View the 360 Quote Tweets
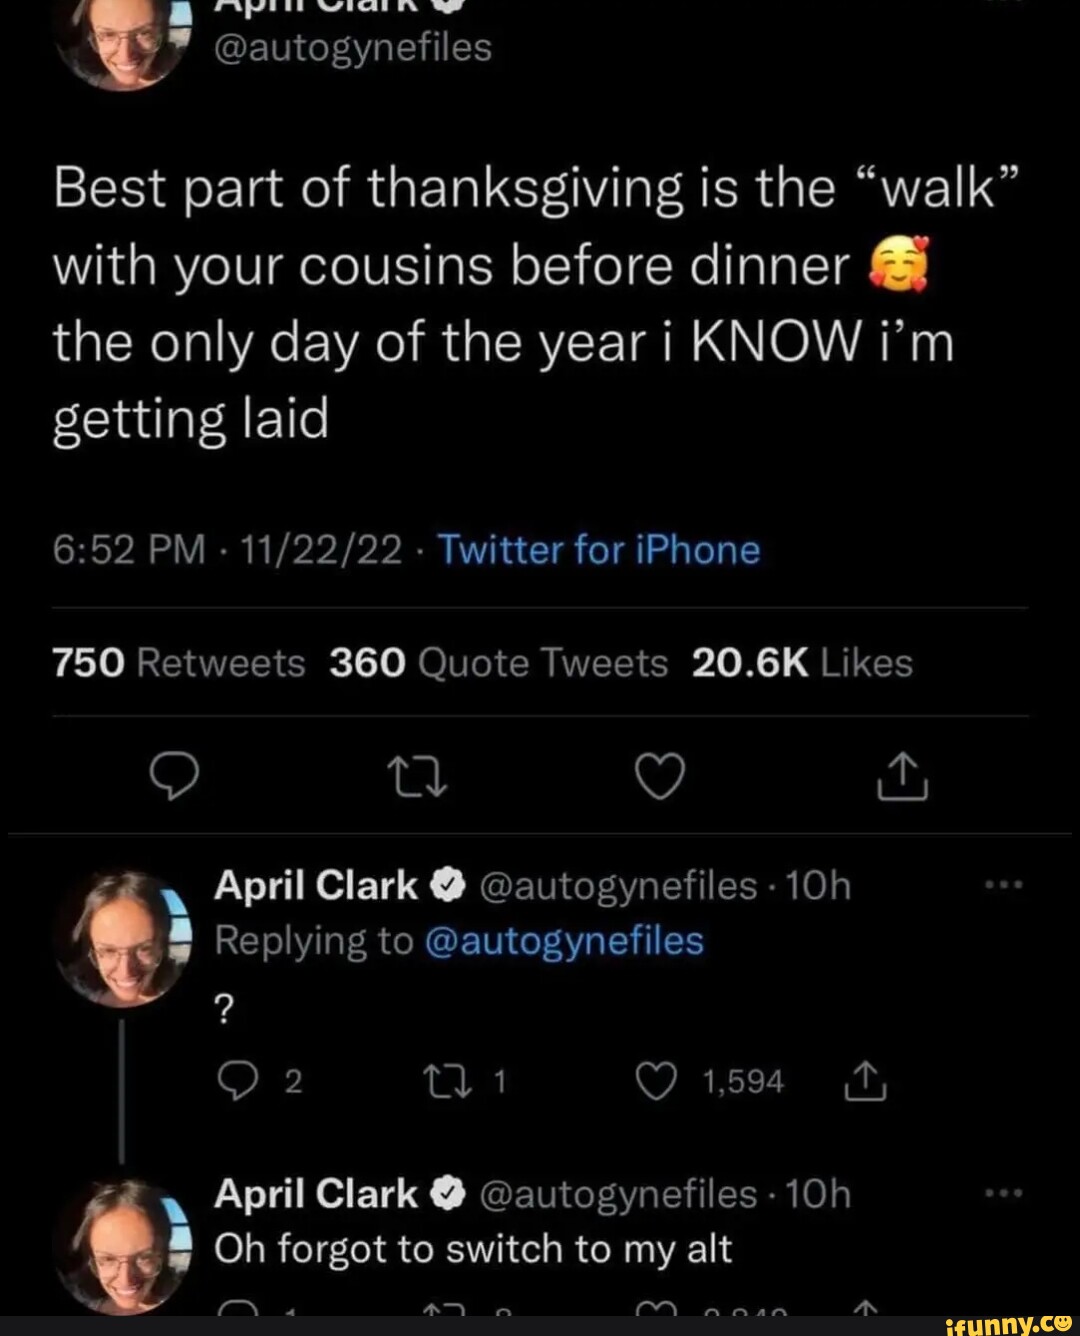1080x1336 pixels. tap(498, 663)
